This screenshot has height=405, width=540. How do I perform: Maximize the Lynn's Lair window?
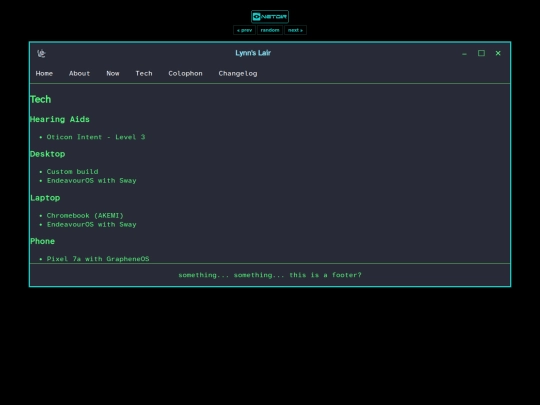click(481, 53)
